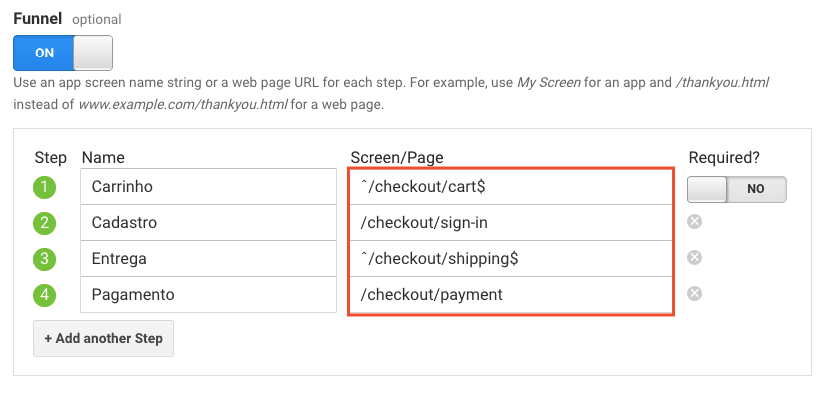Click the Name column header

pos(103,157)
